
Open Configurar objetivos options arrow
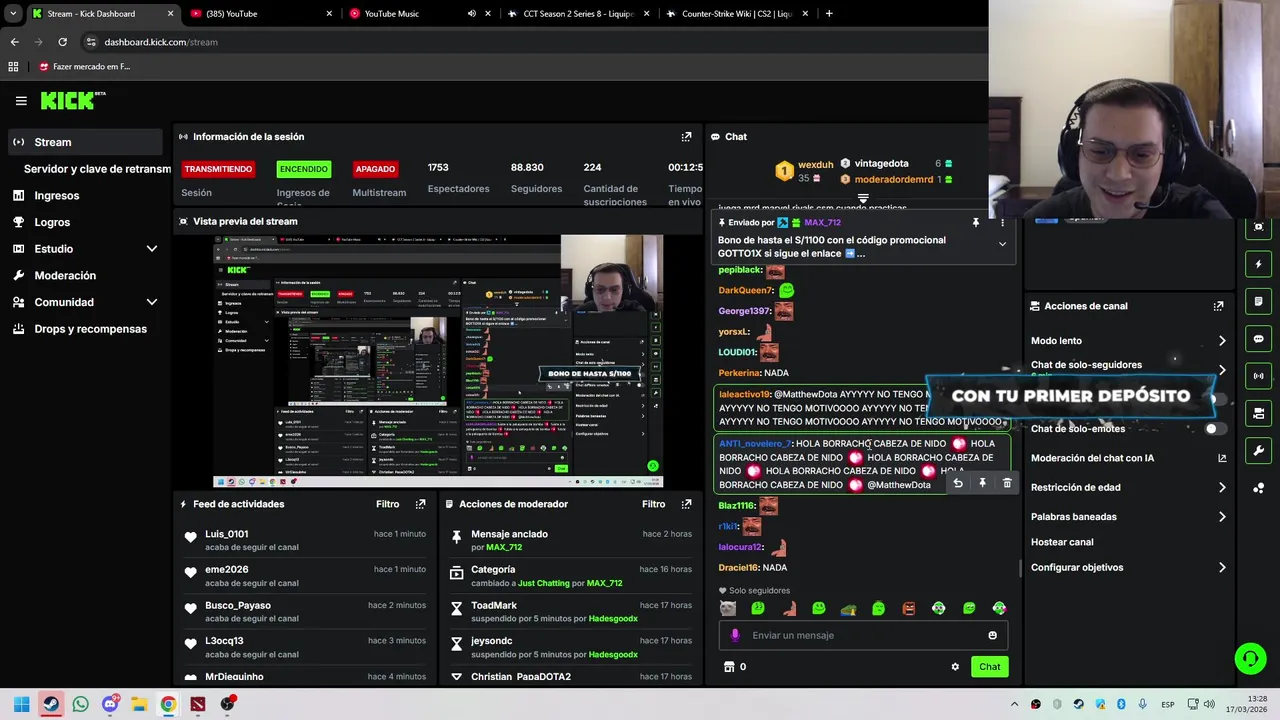pos(1222,567)
